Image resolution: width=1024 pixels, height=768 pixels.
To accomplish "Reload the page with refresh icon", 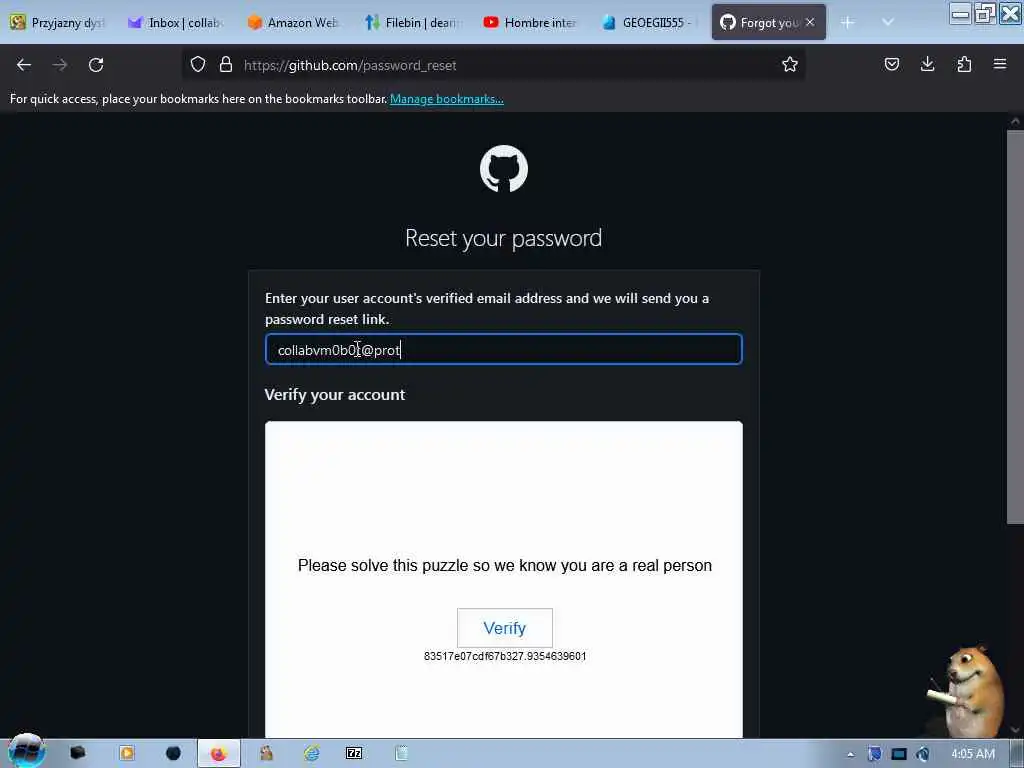I will pos(96,65).
